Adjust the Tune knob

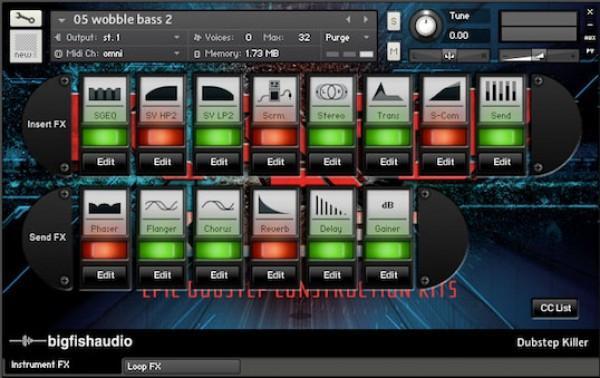pyautogui.click(x=426, y=26)
